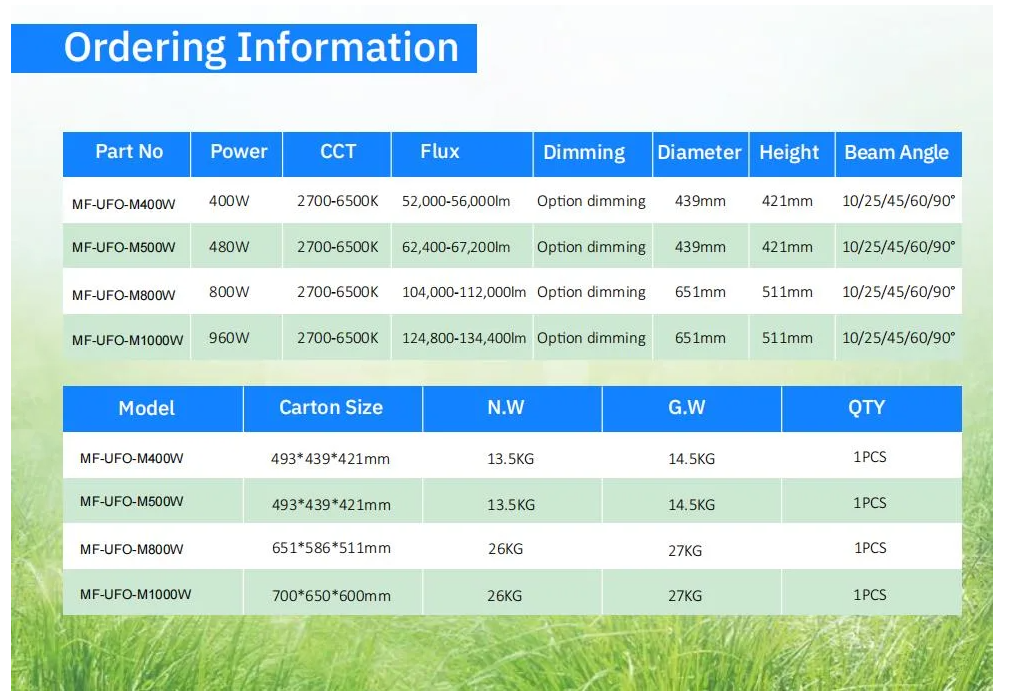This screenshot has width=1020, height=694.
Task: Click the 480W power cell
Action: tap(229, 247)
